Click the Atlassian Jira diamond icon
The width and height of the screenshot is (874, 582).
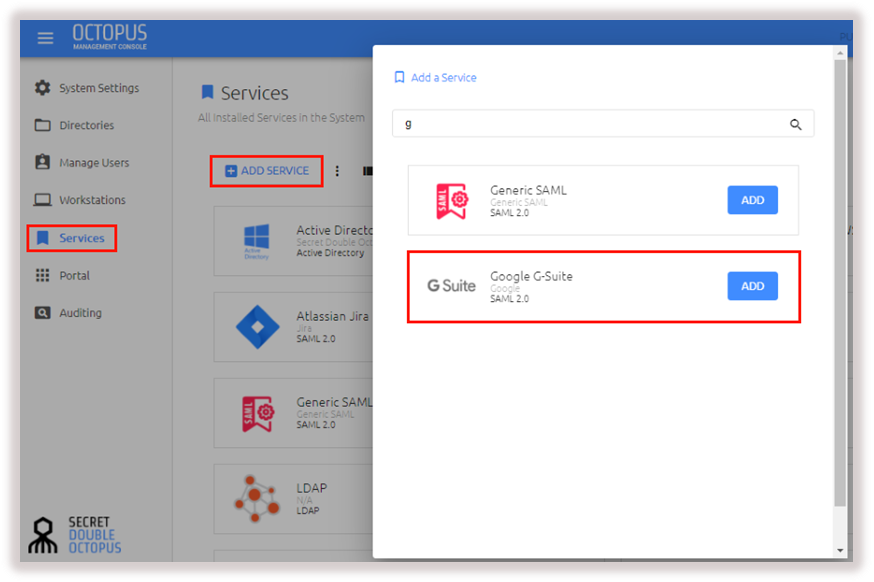[x=258, y=327]
